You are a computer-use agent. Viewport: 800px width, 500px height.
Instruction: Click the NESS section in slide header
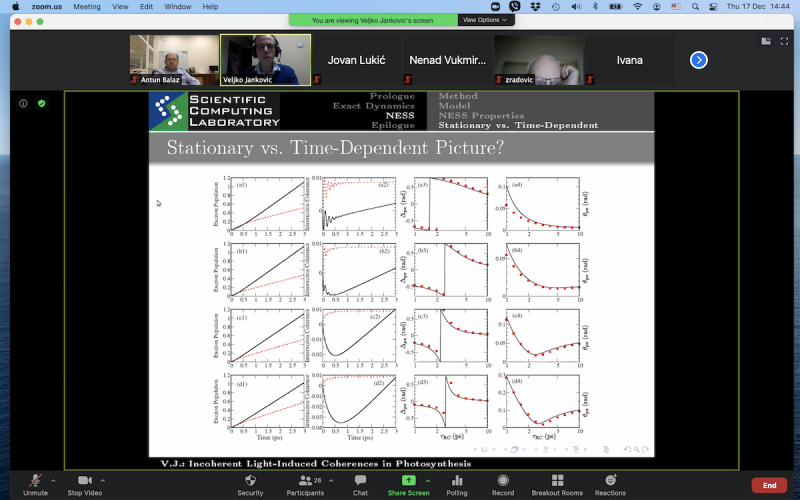point(400,116)
